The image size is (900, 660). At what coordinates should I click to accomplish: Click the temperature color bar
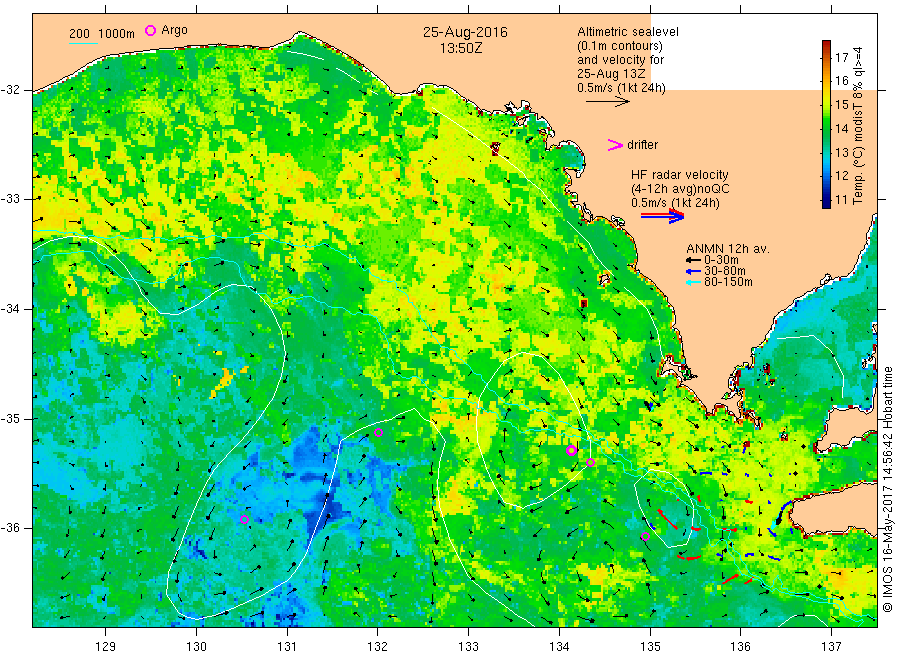pos(826,124)
